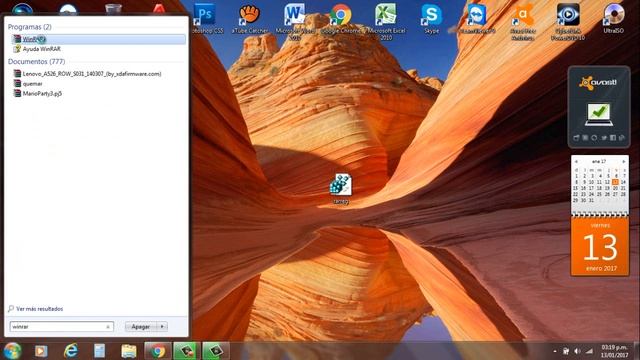
Task: Click Ver más resultados link
Action: point(36,309)
